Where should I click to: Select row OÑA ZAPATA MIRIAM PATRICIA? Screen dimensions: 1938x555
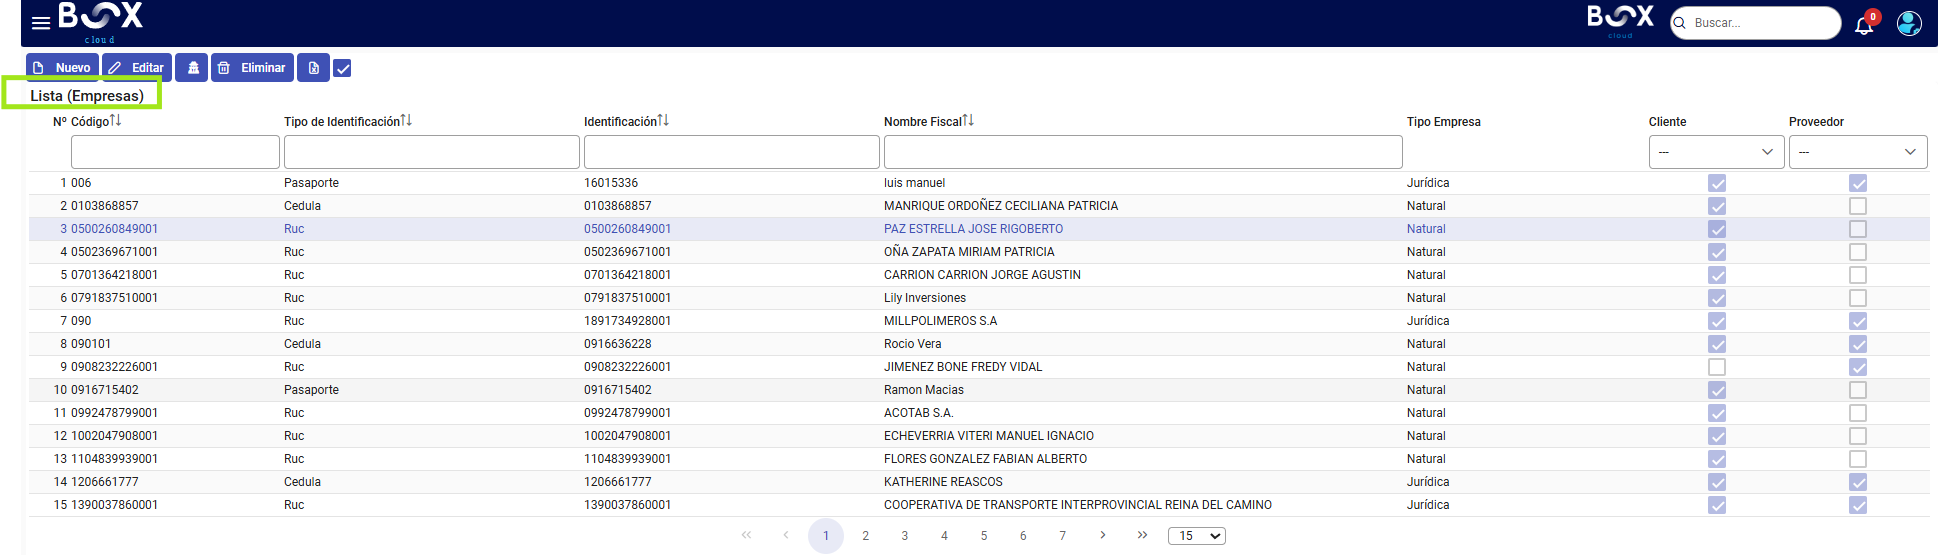(979, 252)
